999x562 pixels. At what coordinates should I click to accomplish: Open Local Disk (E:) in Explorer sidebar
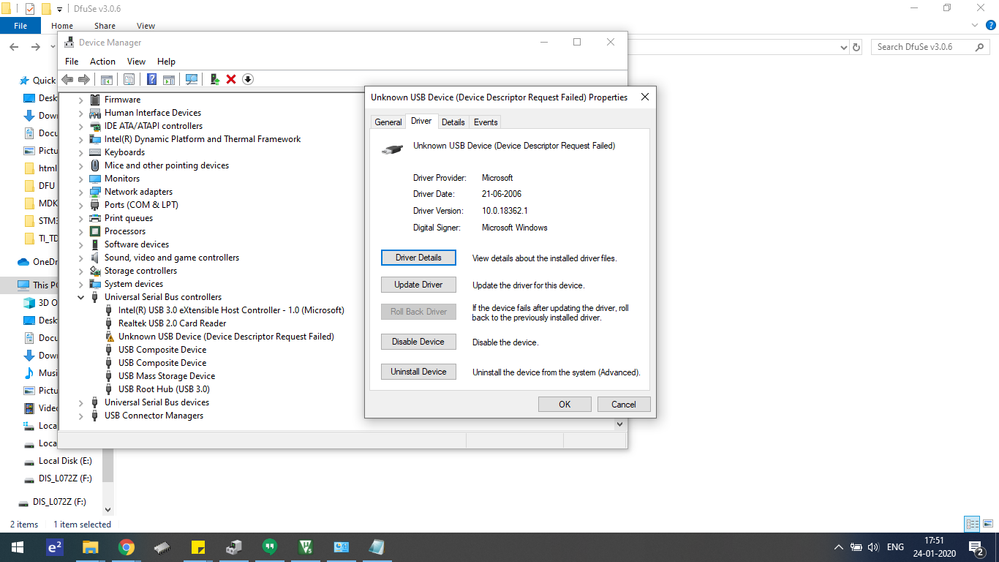(65, 461)
